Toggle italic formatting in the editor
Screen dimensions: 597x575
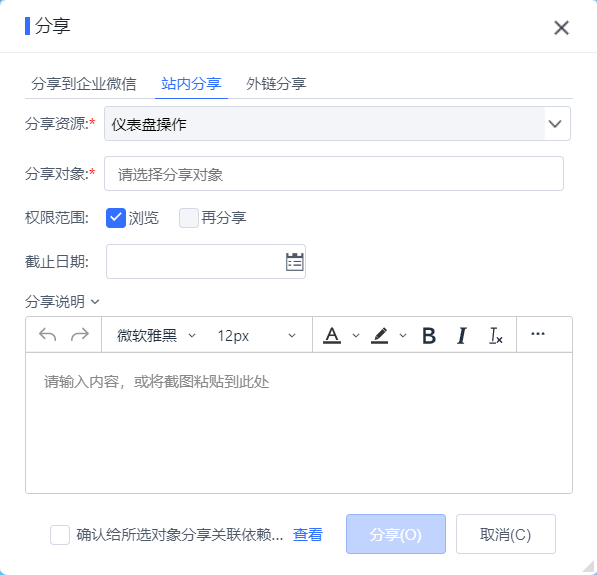(461, 335)
